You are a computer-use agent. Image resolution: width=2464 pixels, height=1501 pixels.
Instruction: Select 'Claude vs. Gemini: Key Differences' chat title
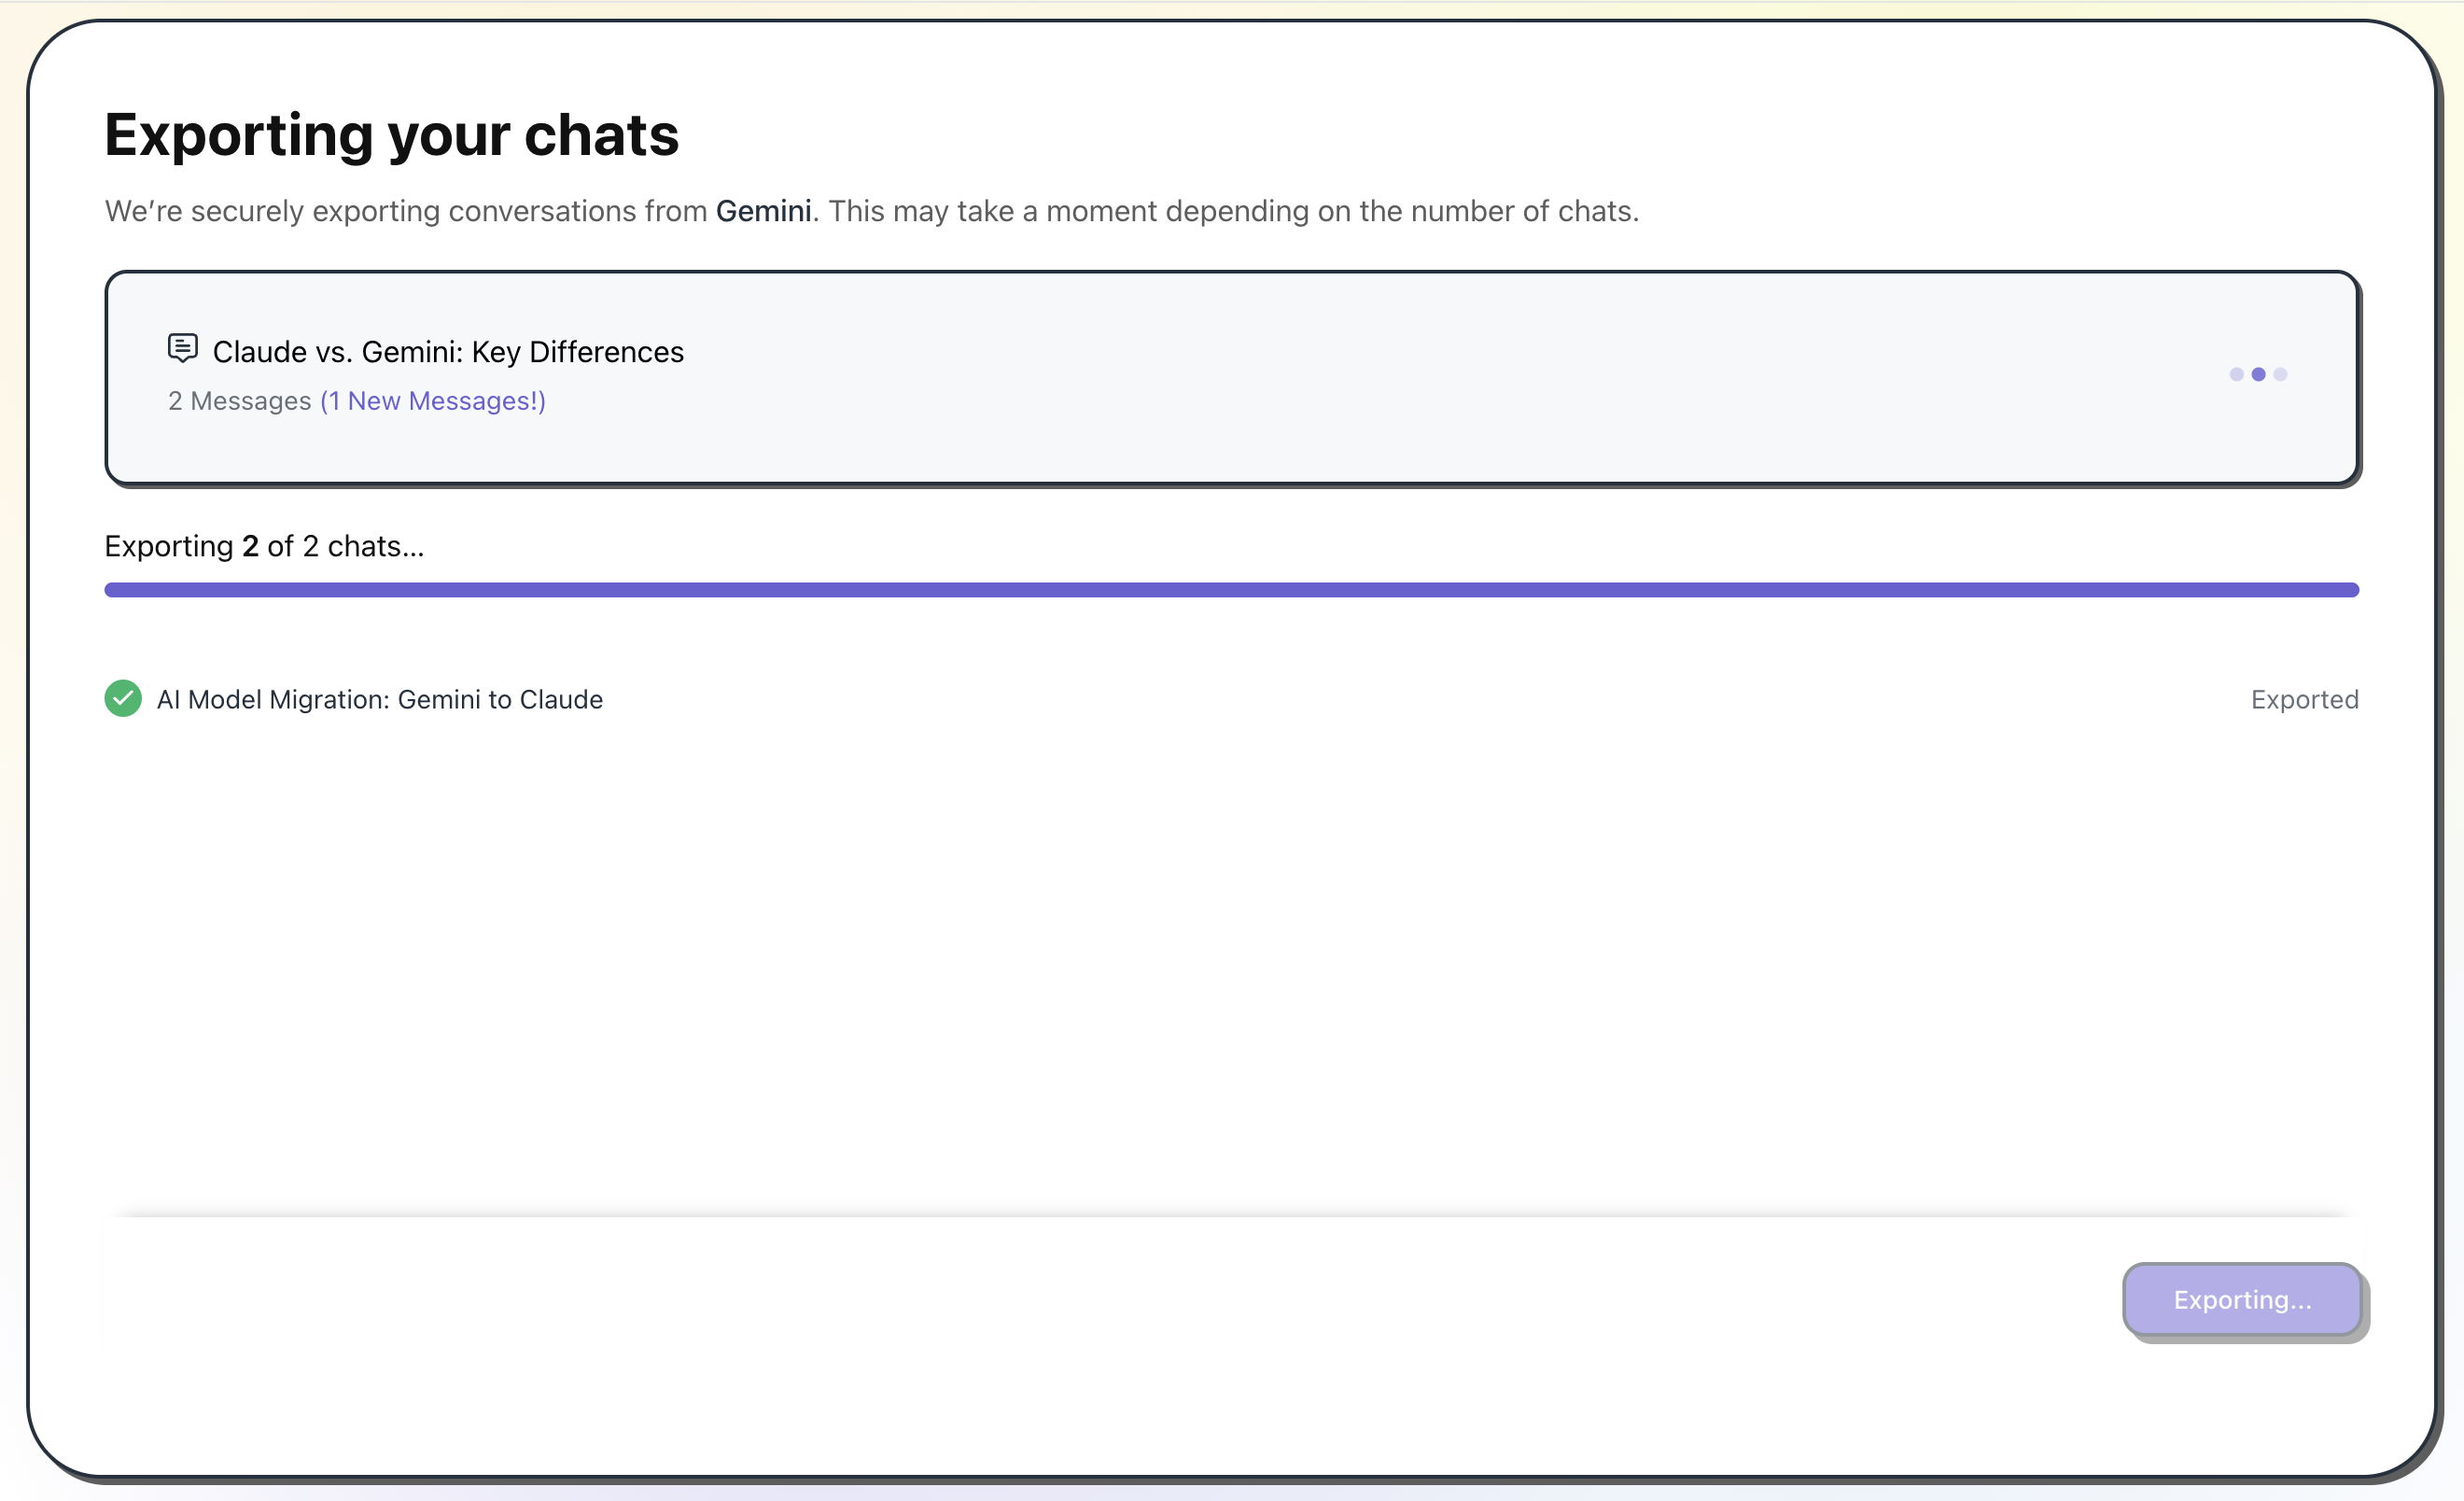(x=448, y=352)
